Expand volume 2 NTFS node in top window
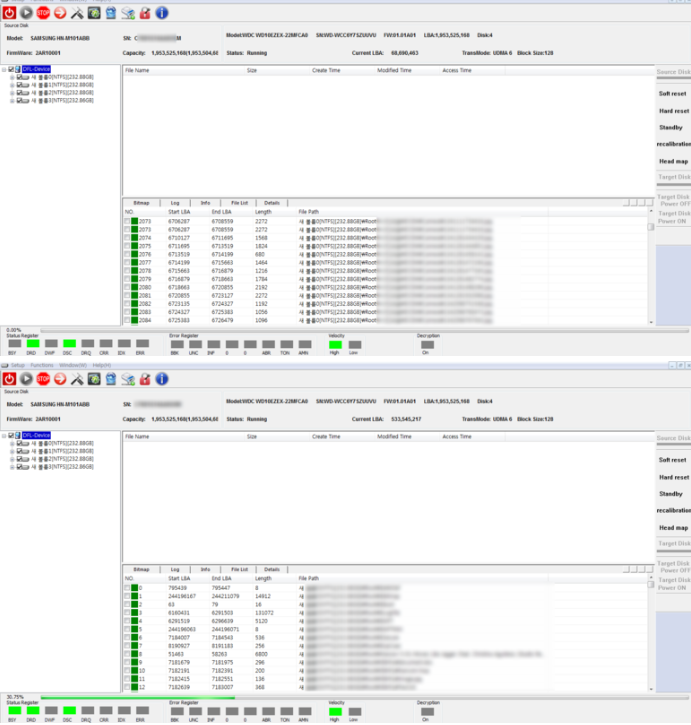The image size is (691, 725). tap(12, 93)
